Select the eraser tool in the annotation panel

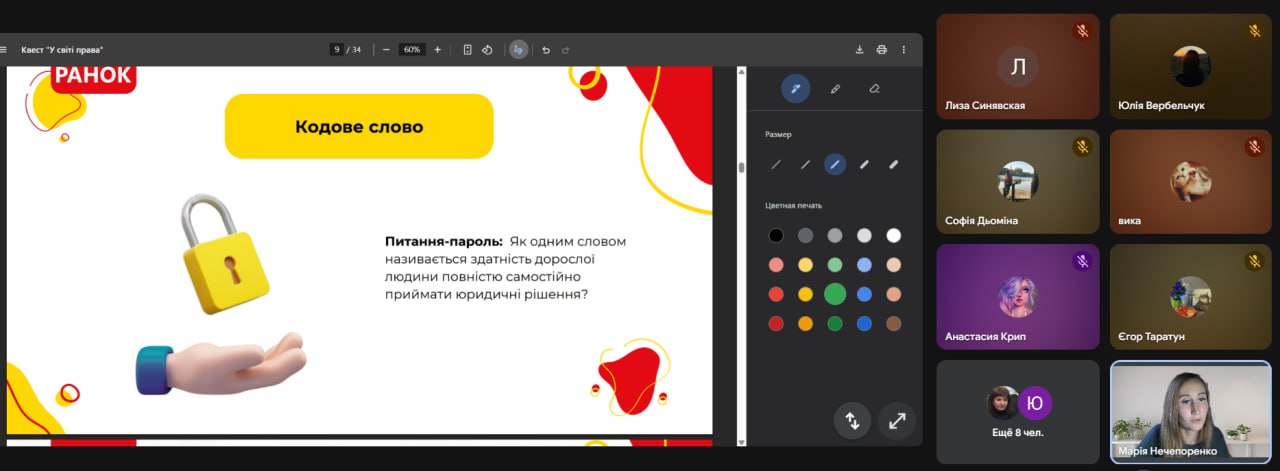(x=874, y=89)
